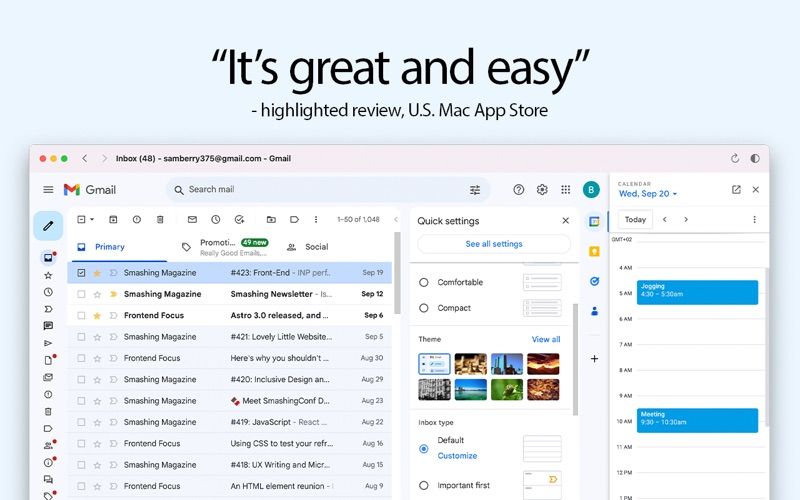Screen dimensions: 800x500
Task: Click the Add to Tasks icon
Action: (239, 219)
